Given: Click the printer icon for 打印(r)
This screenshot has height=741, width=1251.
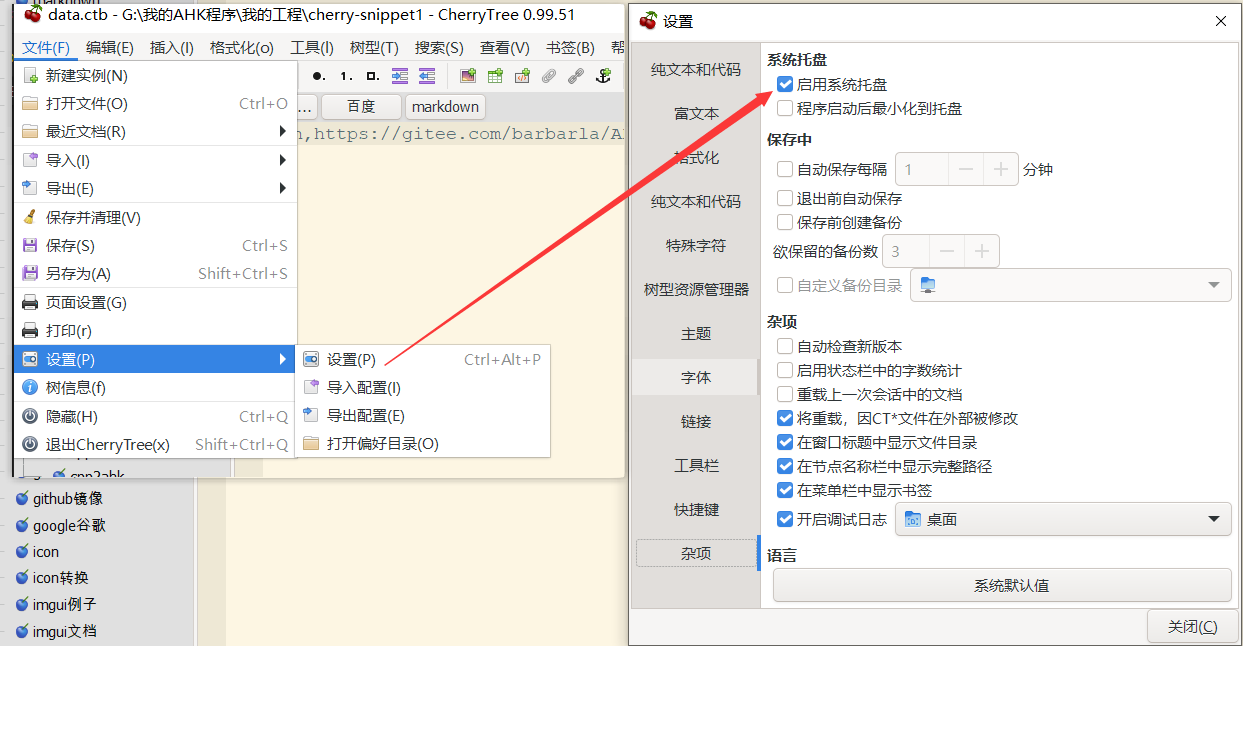Looking at the screenshot, I should 30,330.
